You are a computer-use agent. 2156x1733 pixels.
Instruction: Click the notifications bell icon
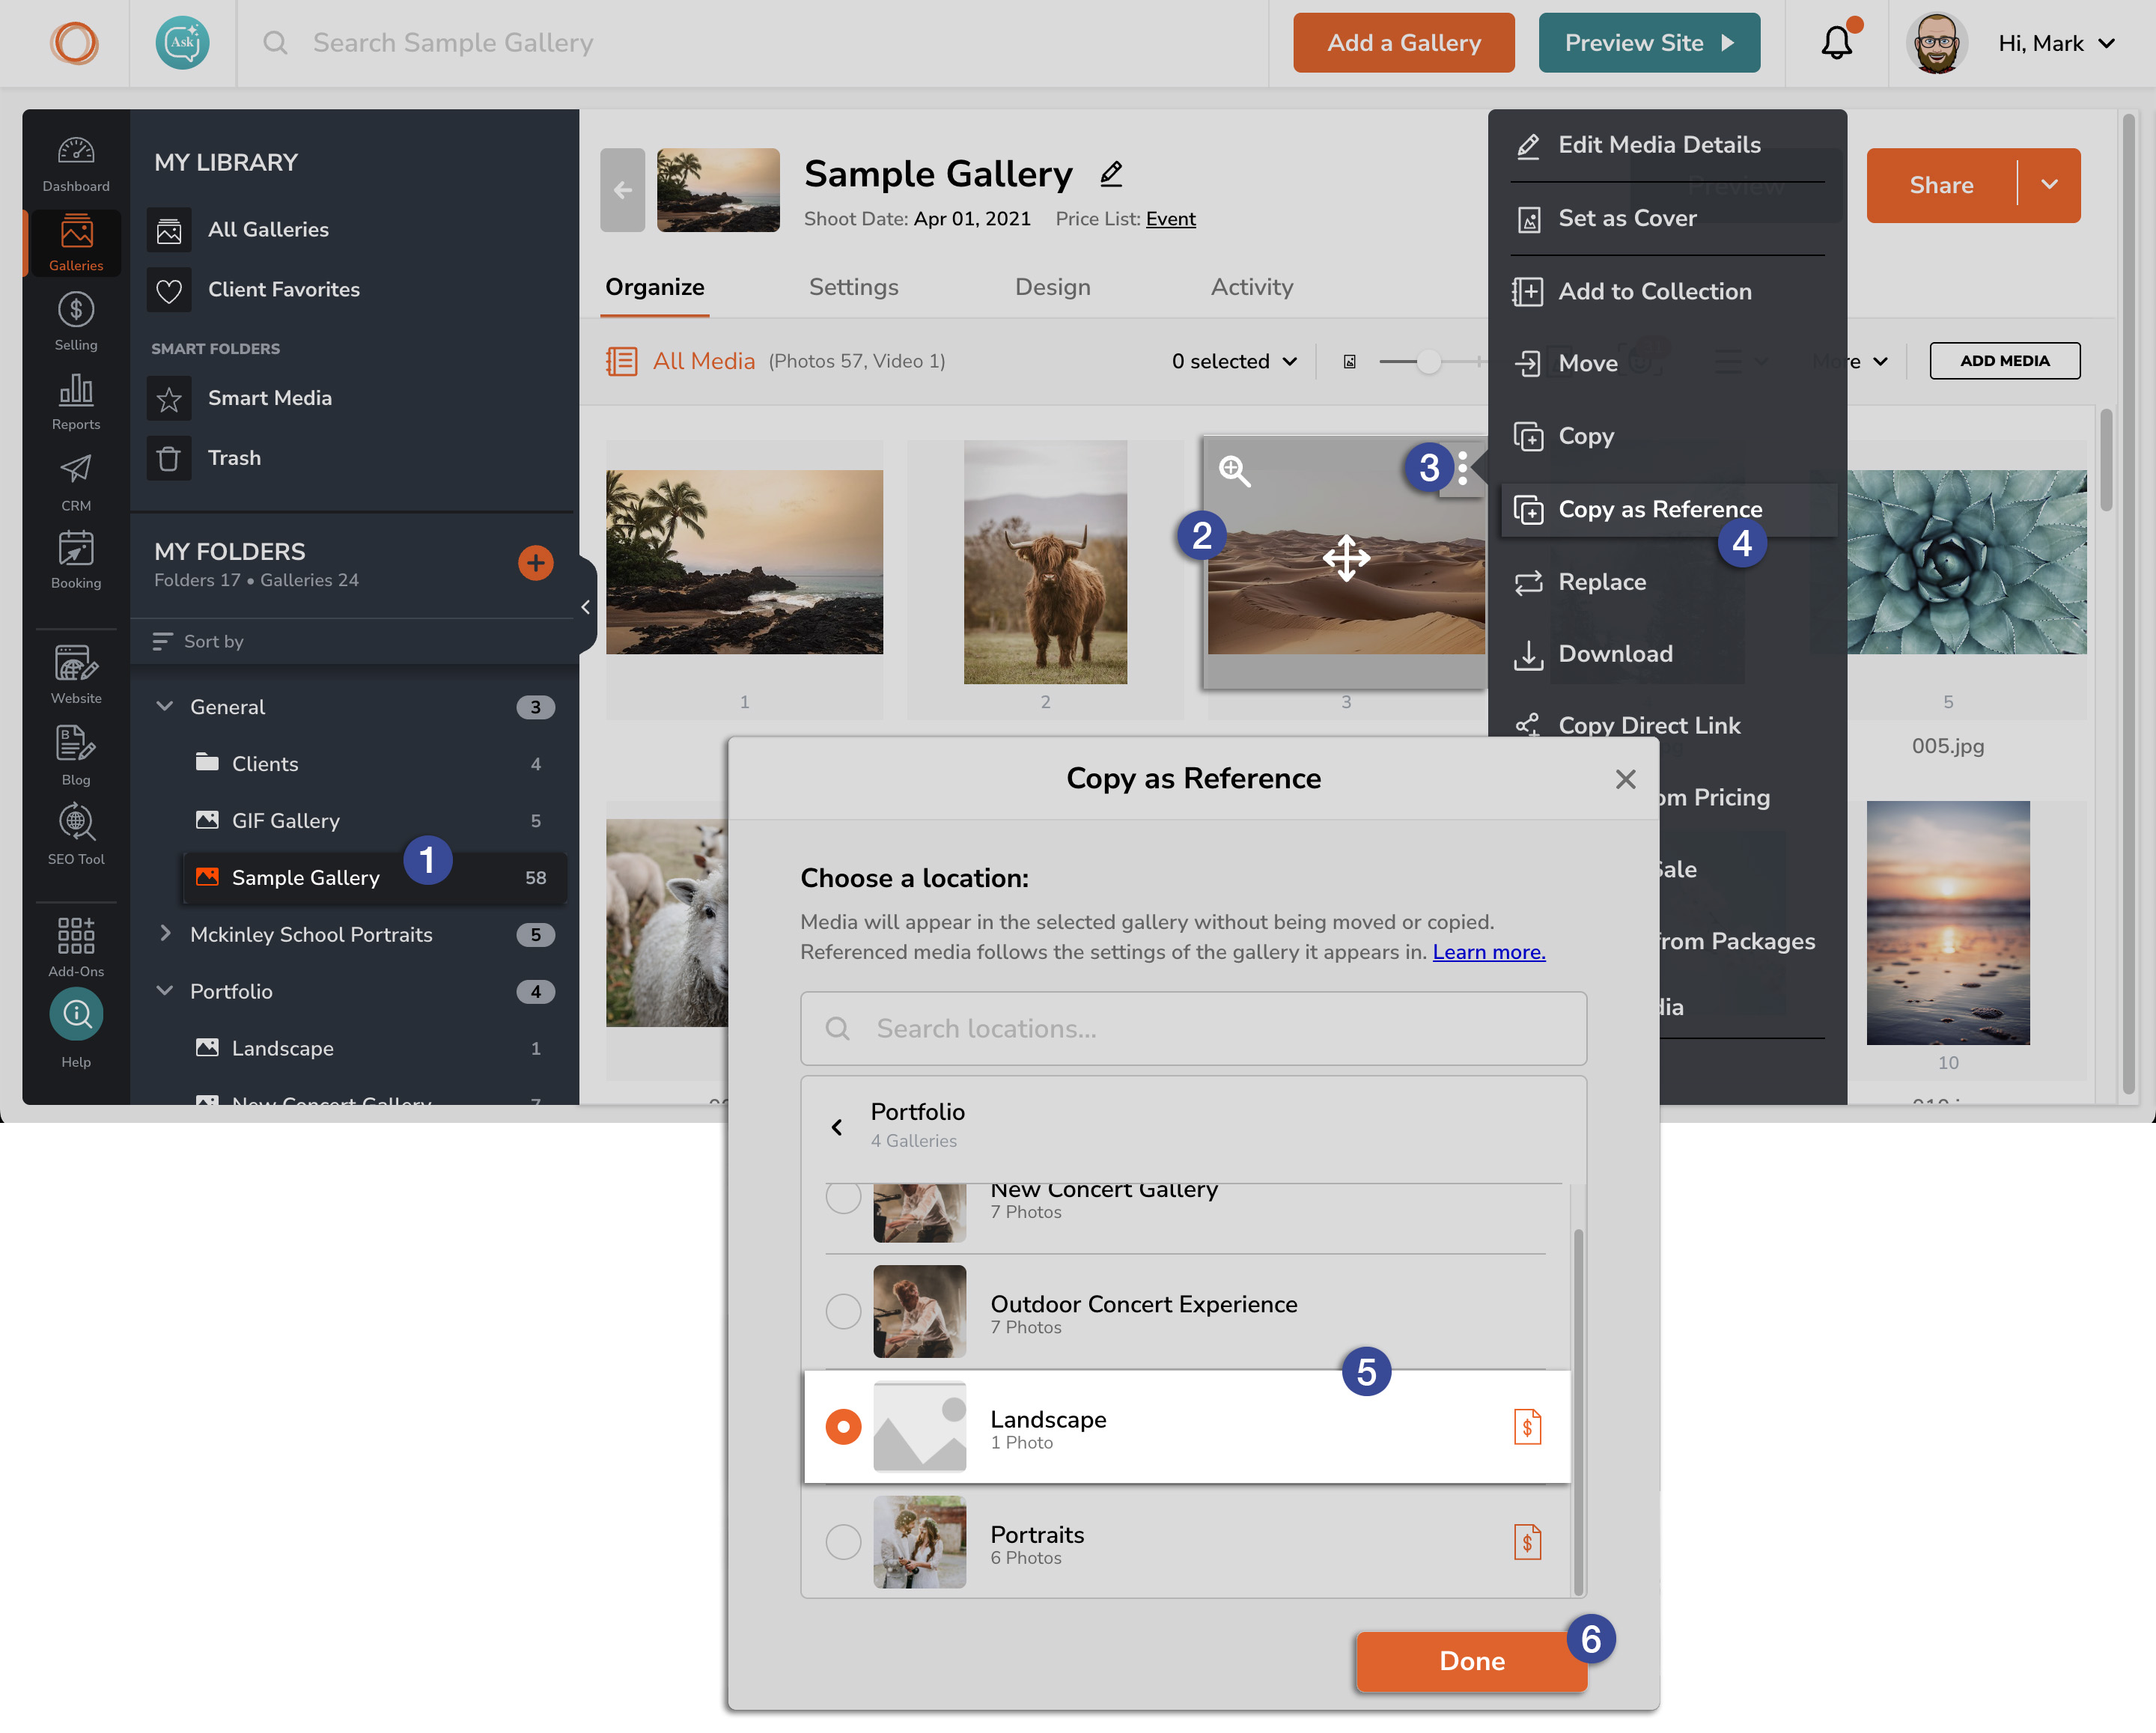[1836, 43]
